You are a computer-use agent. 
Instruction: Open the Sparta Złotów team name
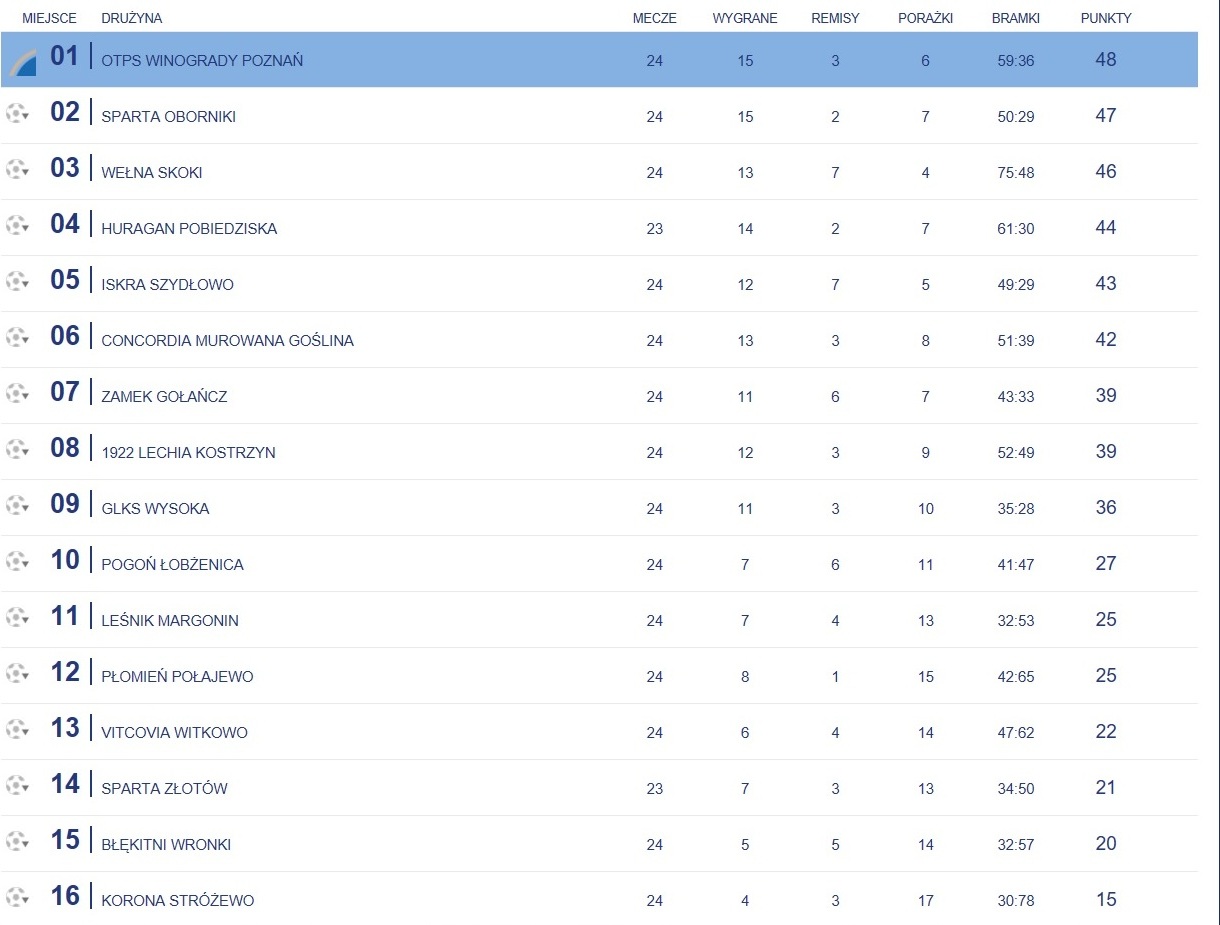tap(164, 788)
